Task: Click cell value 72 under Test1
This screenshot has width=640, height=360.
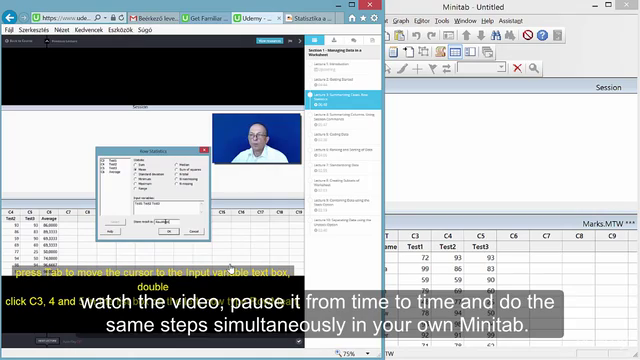Action: [x=415, y=258]
